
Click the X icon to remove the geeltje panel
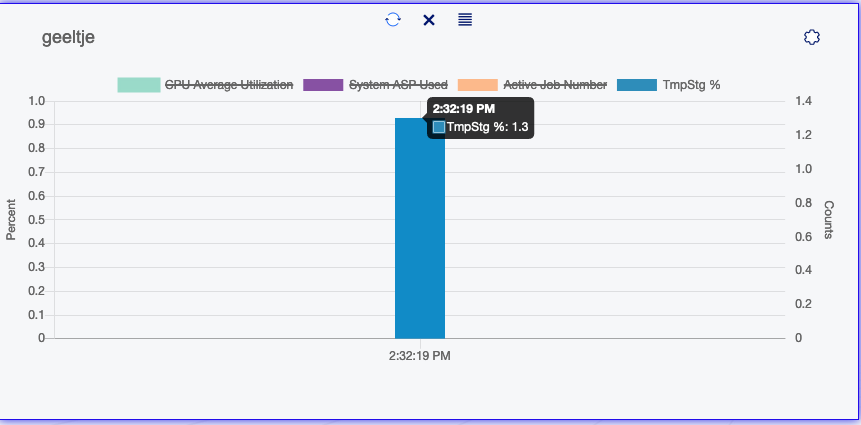pyautogui.click(x=429, y=20)
